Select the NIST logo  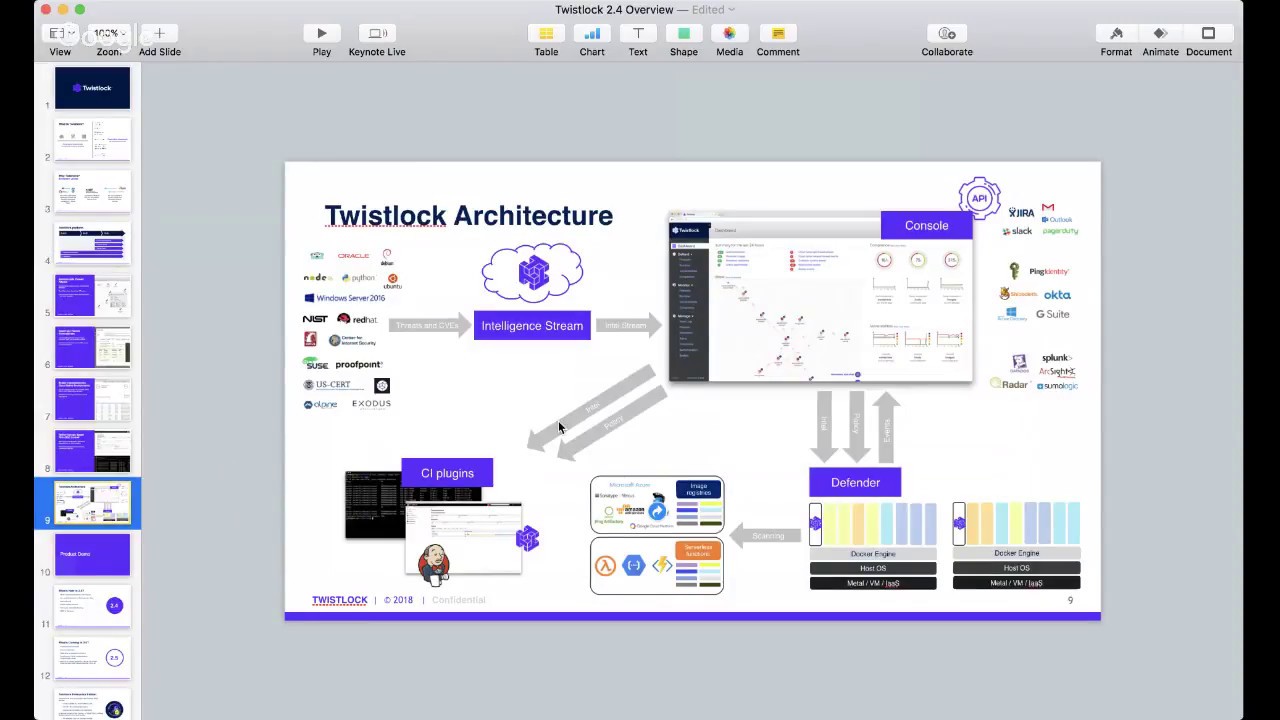pyautogui.click(x=315, y=319)
